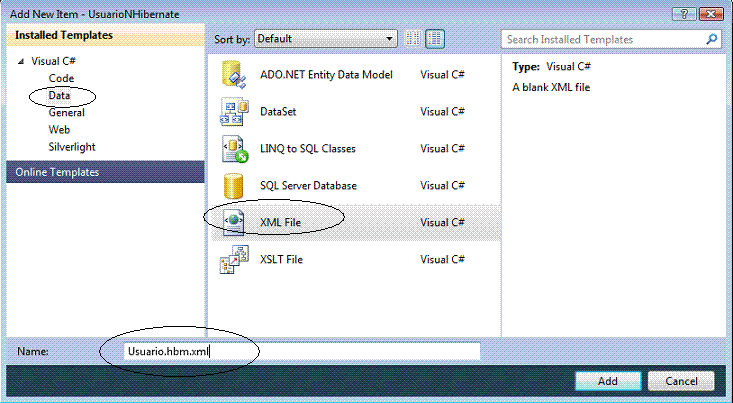Select the General category
This screenshot has height=403, width=733.
point(67,113)
